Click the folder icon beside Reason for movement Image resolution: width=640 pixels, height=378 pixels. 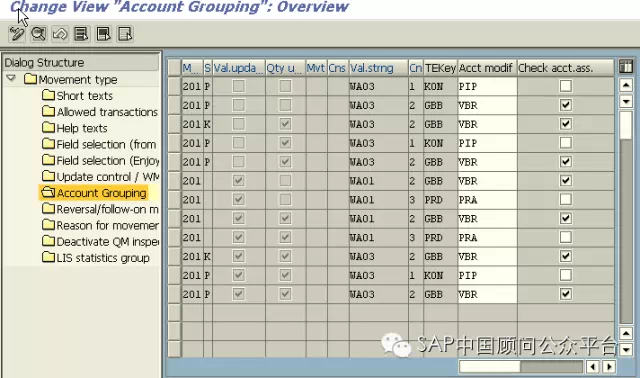49,225
